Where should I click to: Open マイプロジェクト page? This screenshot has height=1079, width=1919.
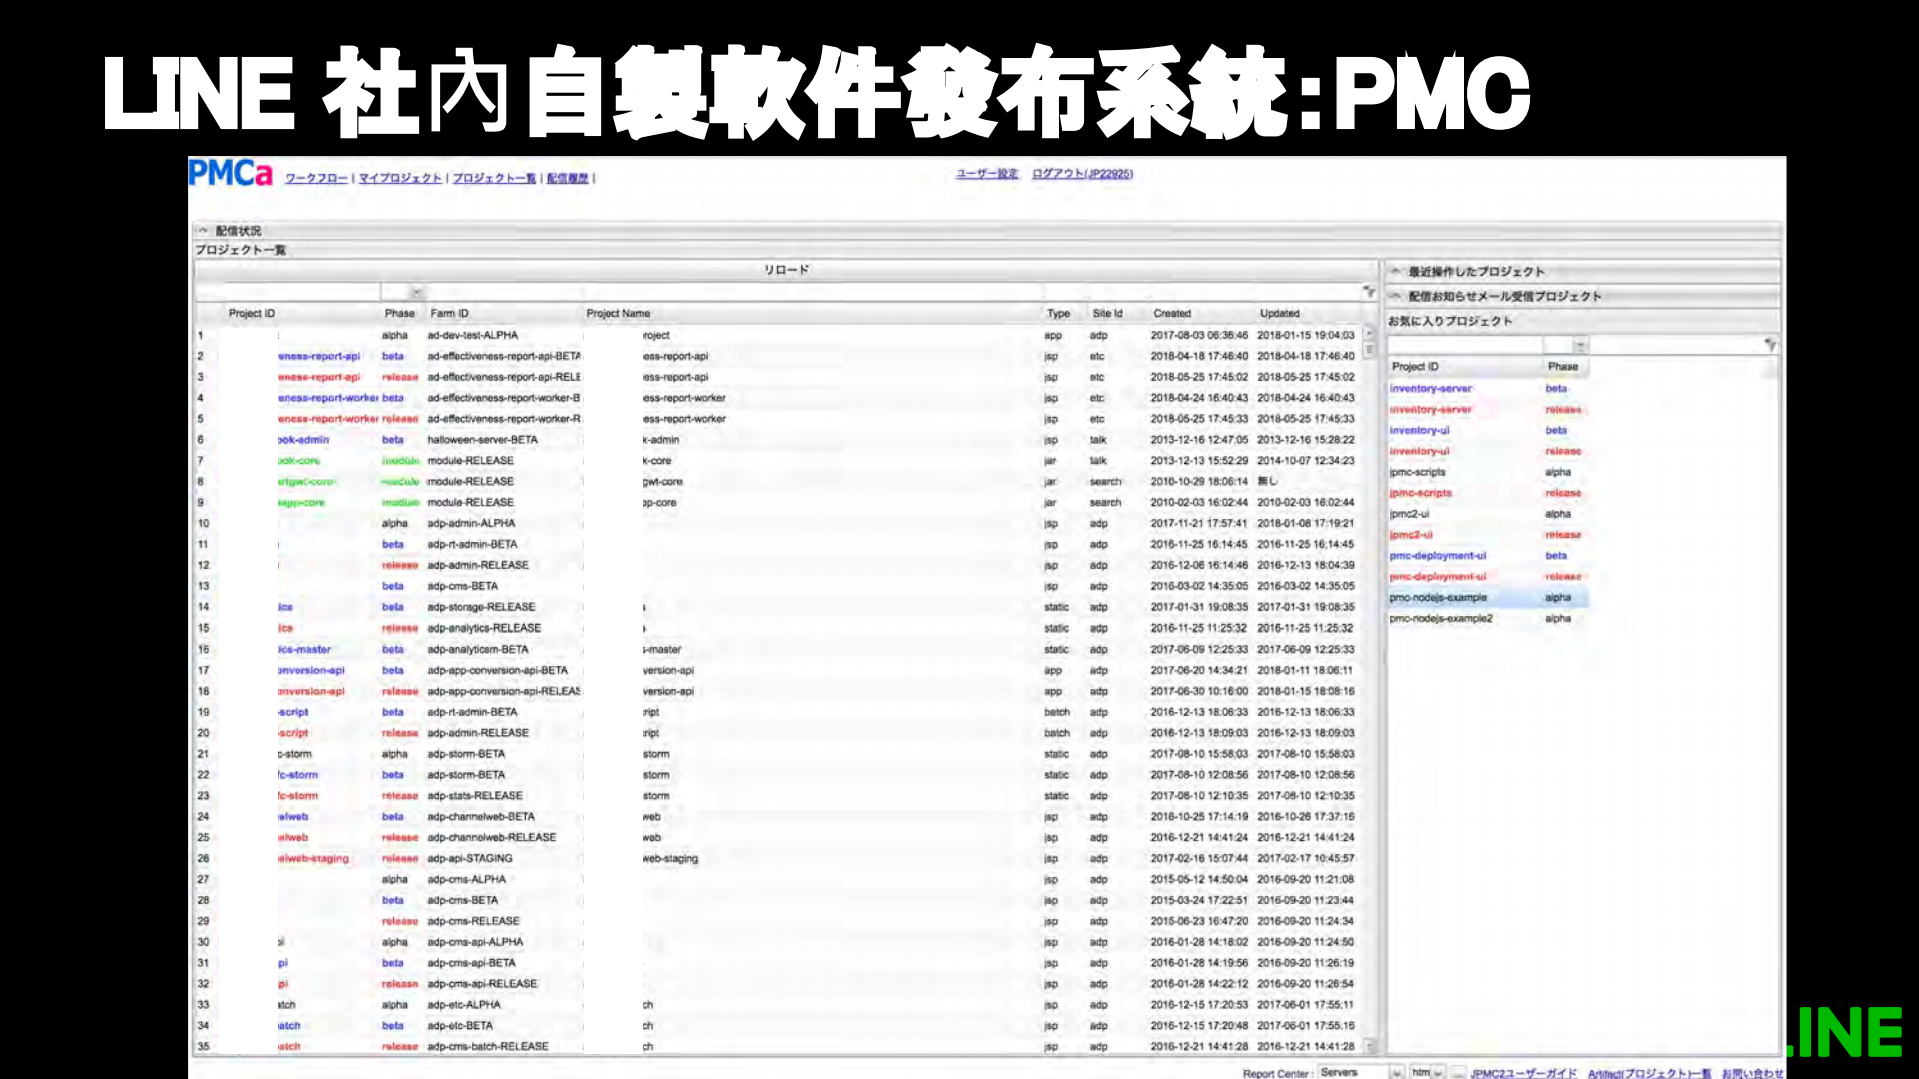(x=400, y=177)
